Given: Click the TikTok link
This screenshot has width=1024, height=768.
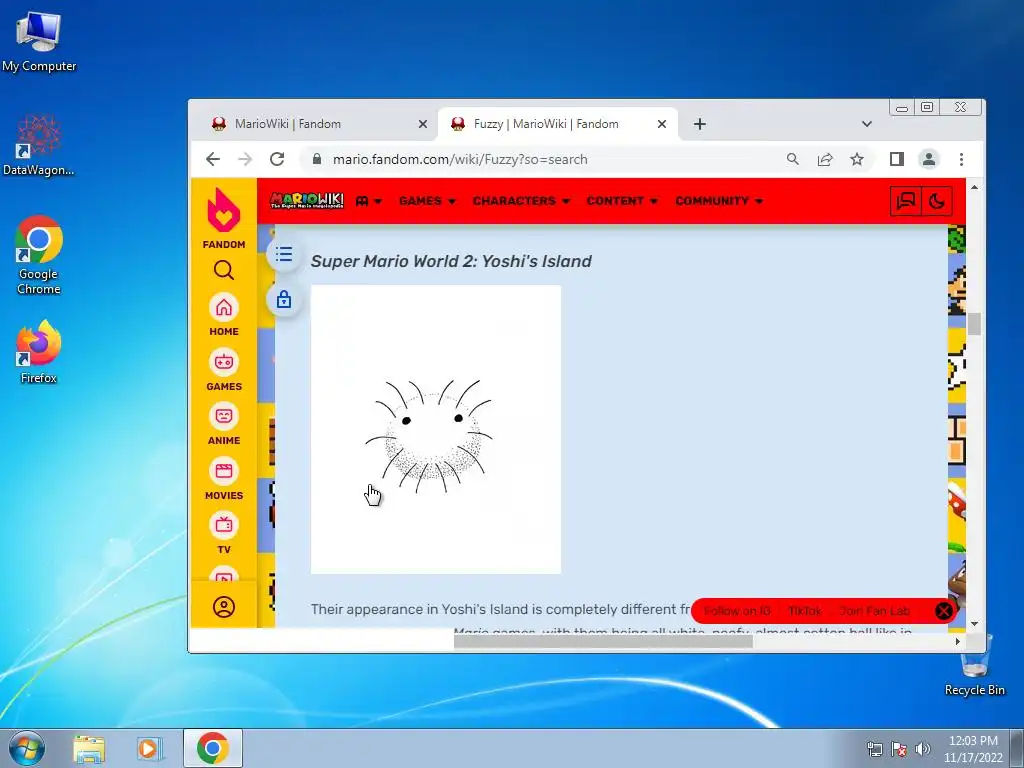Looking at the screenshot, I should 805,611.
